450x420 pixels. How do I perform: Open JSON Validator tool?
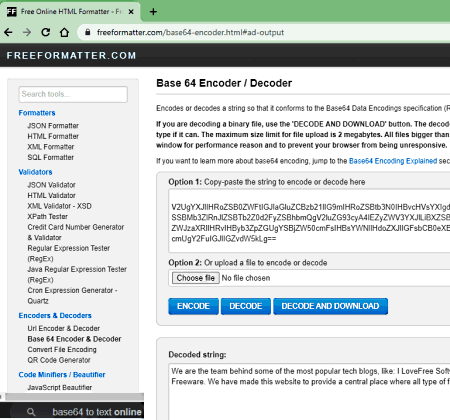coord(51,185)
